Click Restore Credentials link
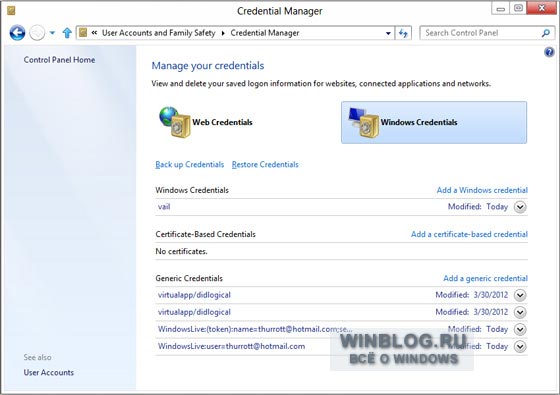Image resolution: width=560 pixels, height=395 pixels. [x=265, y=165]
